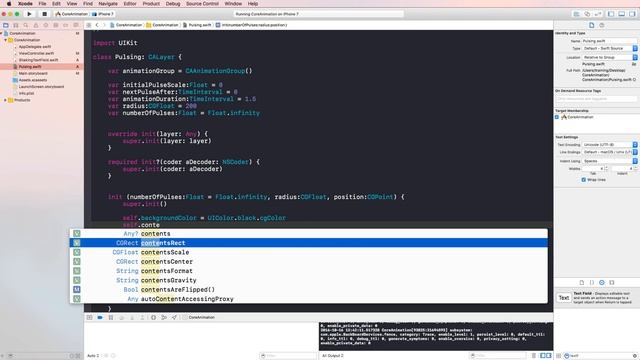
Task: Open the Type dropdown Default - Swift Source
Action: pyautogui.click(x=609, y=48)
